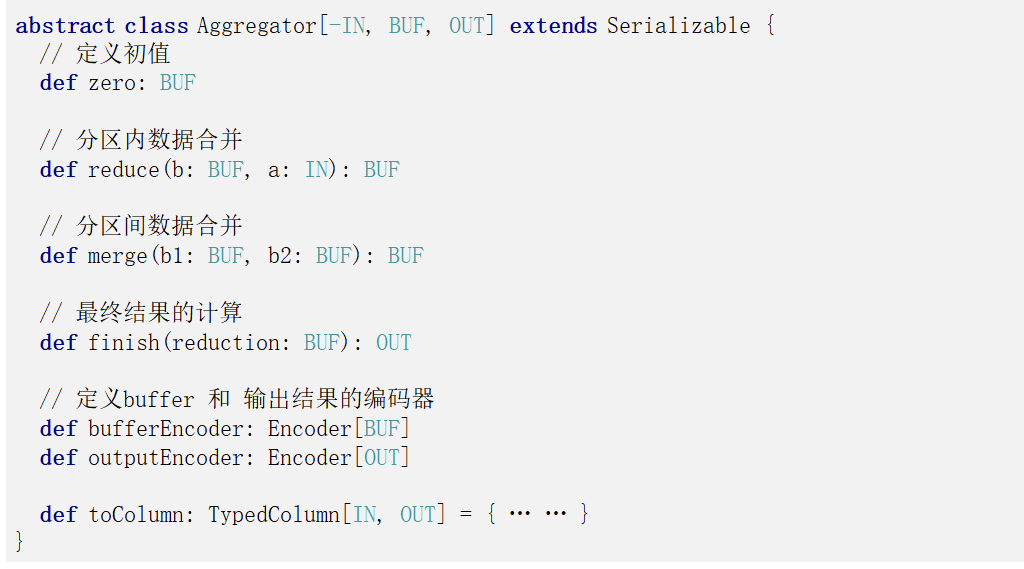Click the comment '最终结果的计算'
1024x569 pixels.
pos(159,312)
